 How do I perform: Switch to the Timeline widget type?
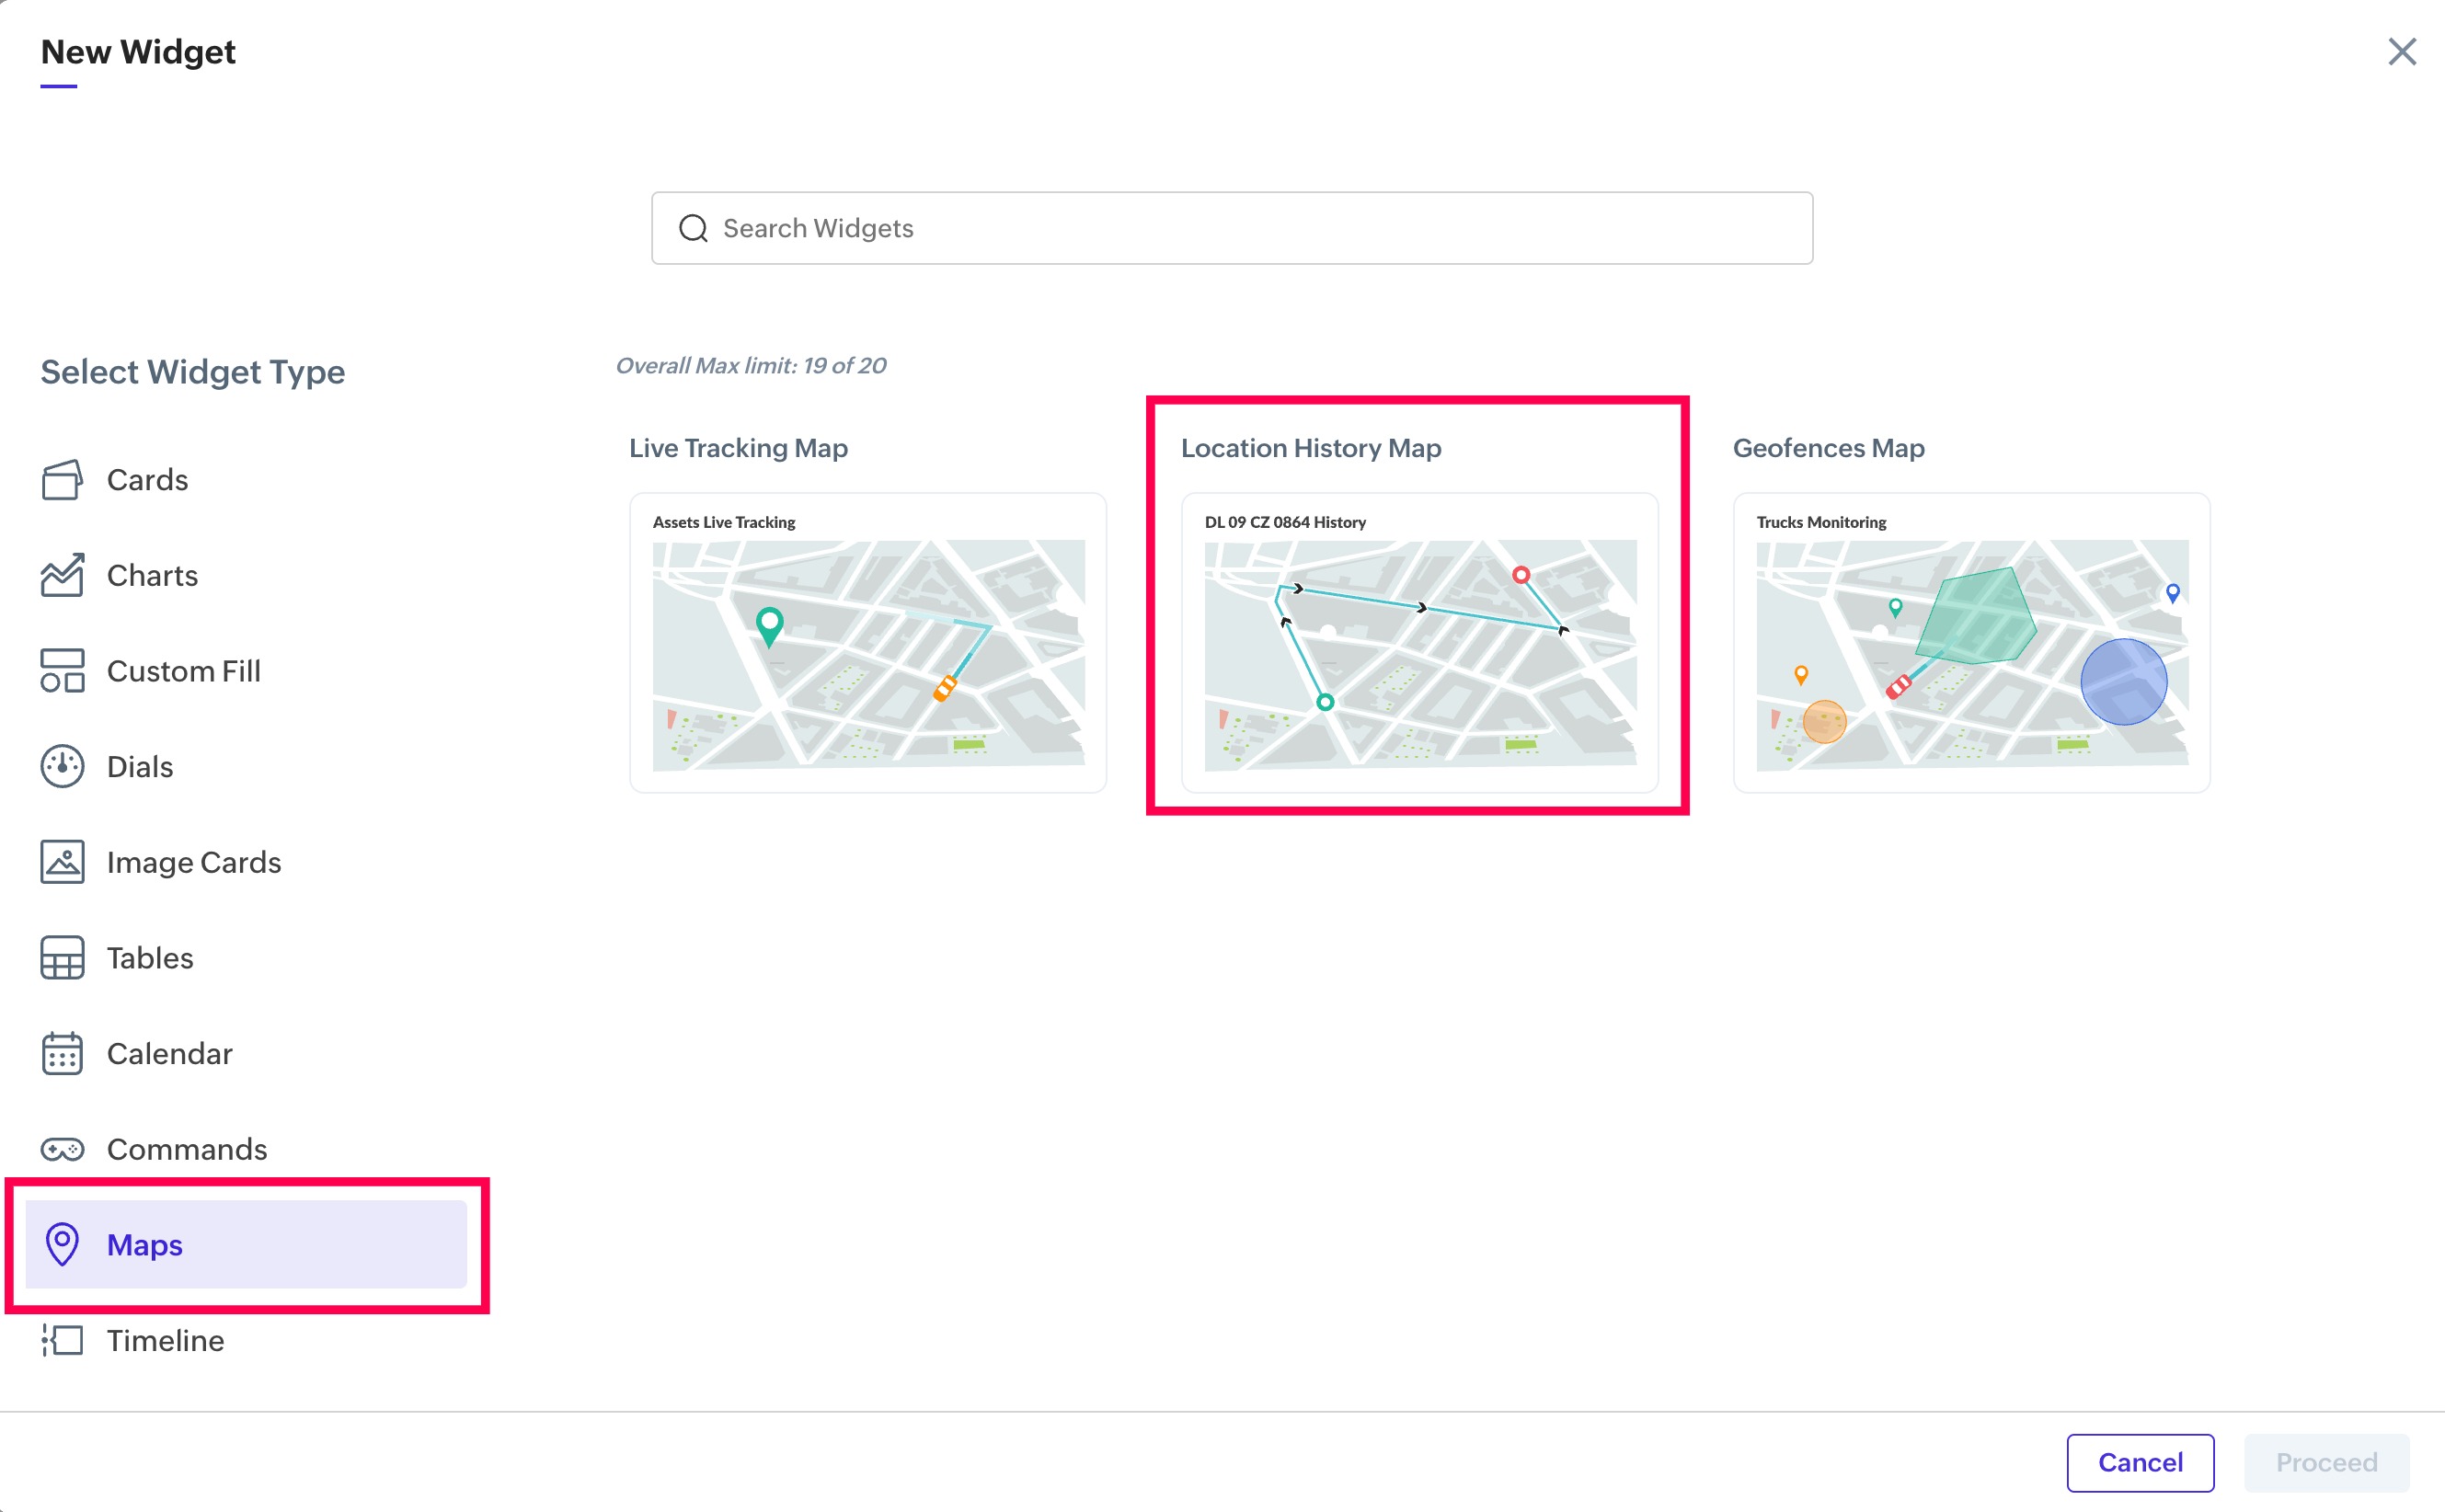(x=165, y=1340)
